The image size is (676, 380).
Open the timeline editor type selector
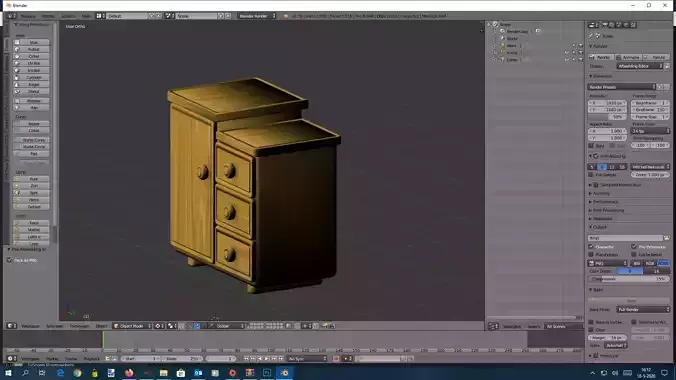[x=12, y=358]
